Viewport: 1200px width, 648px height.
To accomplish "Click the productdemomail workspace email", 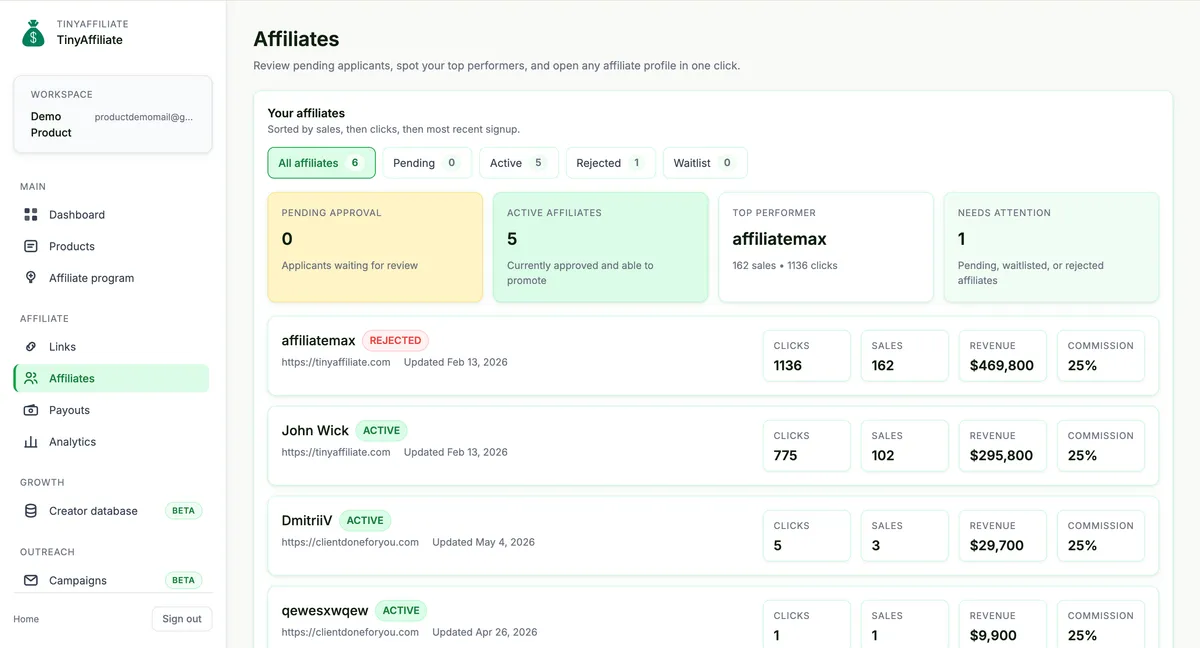I will click(x=144, y=117).
